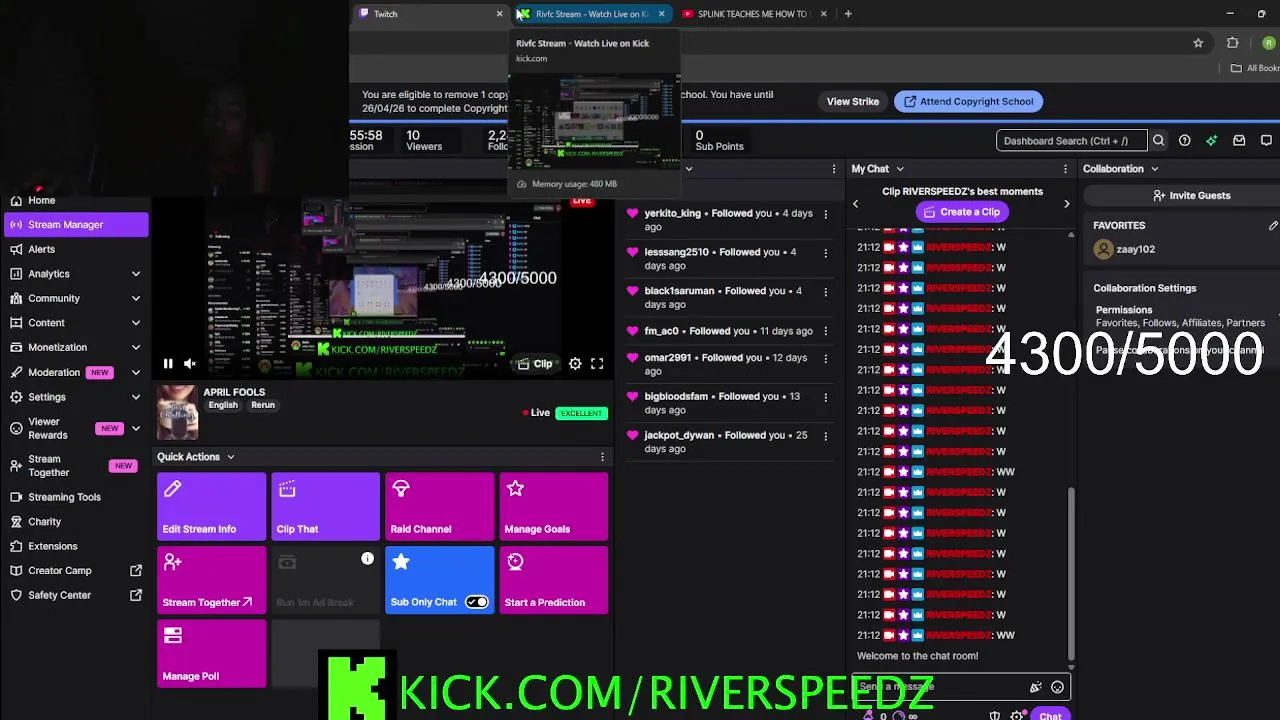Open the whispers speech-bubble icon

(x=1266, y=141)
